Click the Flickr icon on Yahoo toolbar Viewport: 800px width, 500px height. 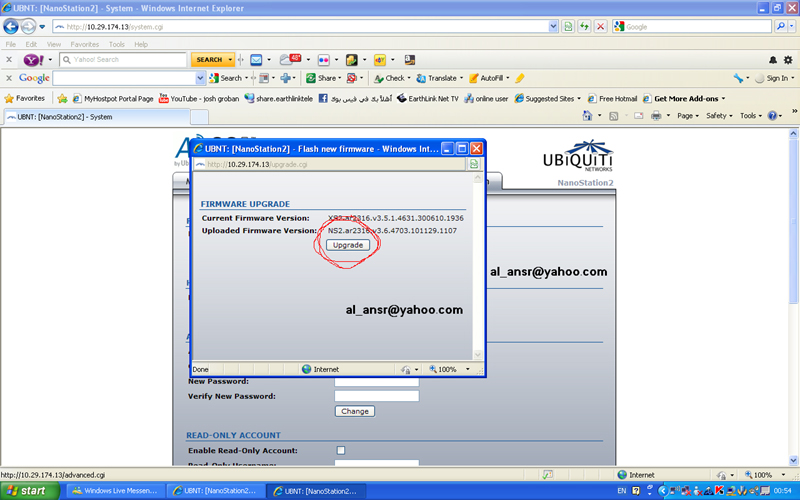[x=323, y=60]
